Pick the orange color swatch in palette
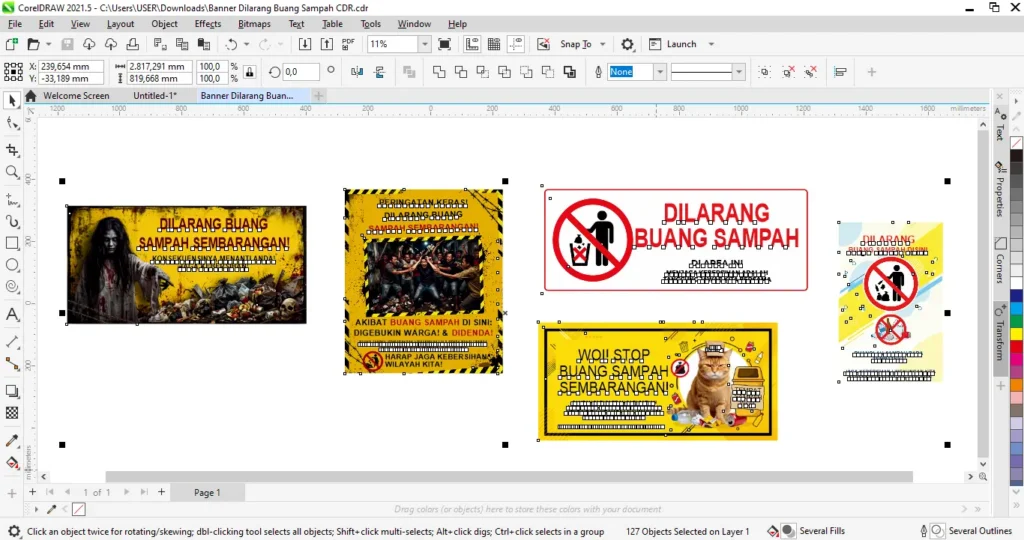 tap(1017, 385)
